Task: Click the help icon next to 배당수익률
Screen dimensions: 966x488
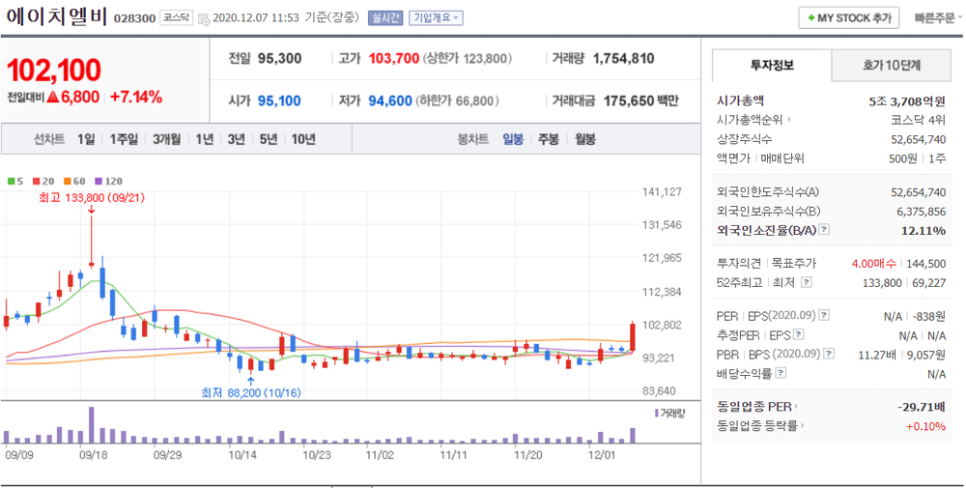Action: (x=781, y=373)
